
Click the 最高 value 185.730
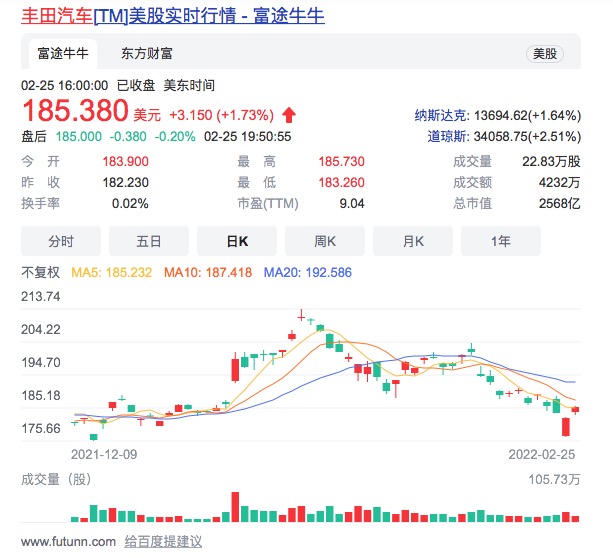click(x=341, y=161)
